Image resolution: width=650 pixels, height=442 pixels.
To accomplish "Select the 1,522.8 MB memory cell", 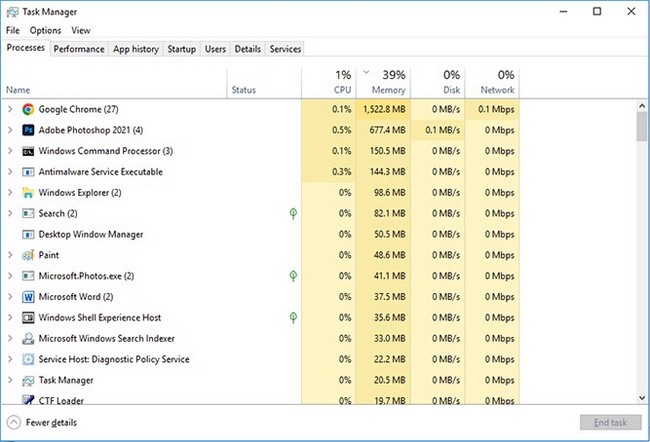I will [x=384, y=109].
